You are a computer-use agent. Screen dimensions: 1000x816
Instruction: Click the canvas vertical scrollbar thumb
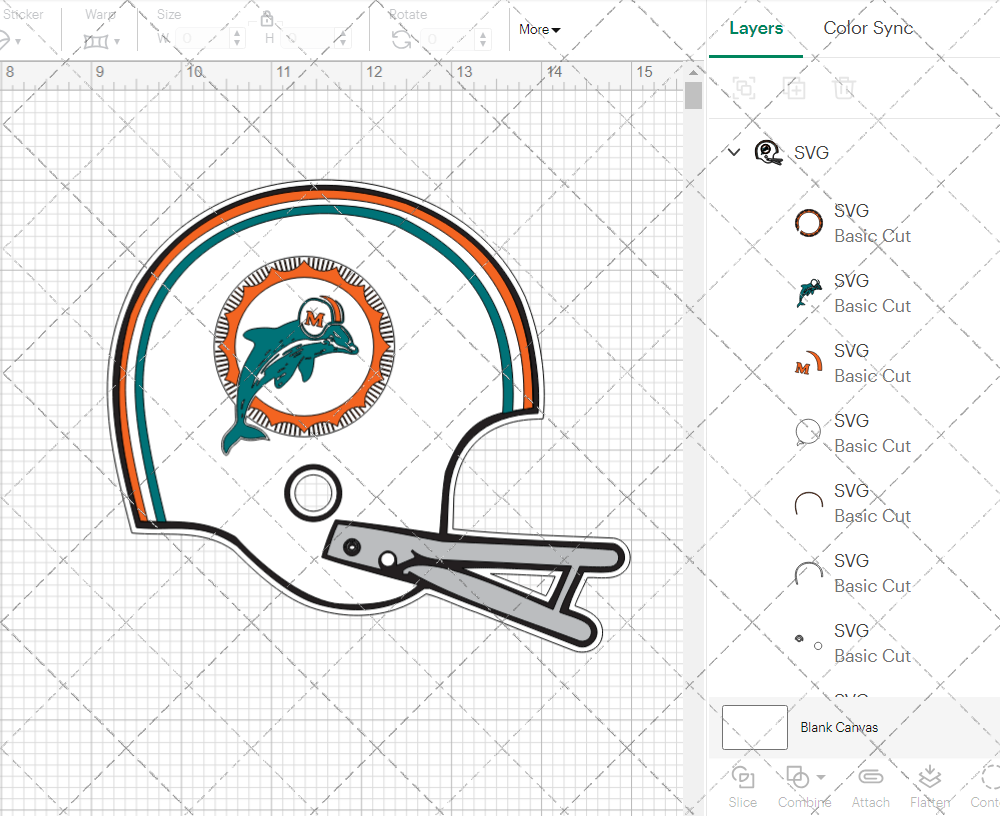tap(693, 96)
